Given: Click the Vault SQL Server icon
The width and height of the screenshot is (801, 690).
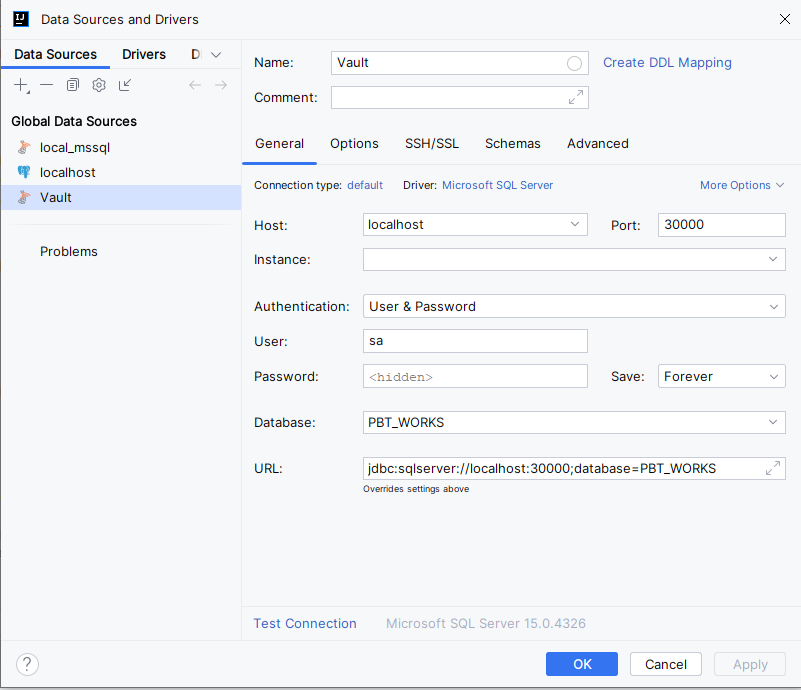Looking at the screenshot, I should tap(23, 197).
